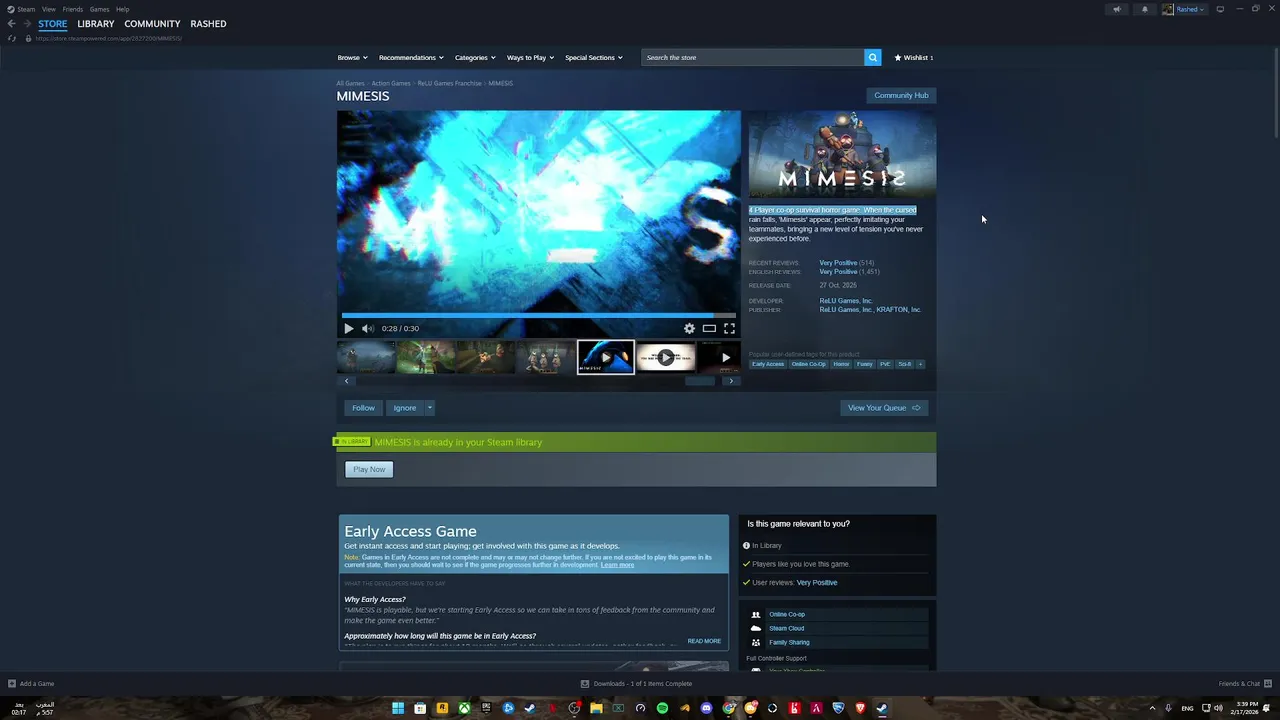Expand the Special Sections dropdown
This screenshot has width=1280, height=720.
pyautogui.click(x=594, y=57)
